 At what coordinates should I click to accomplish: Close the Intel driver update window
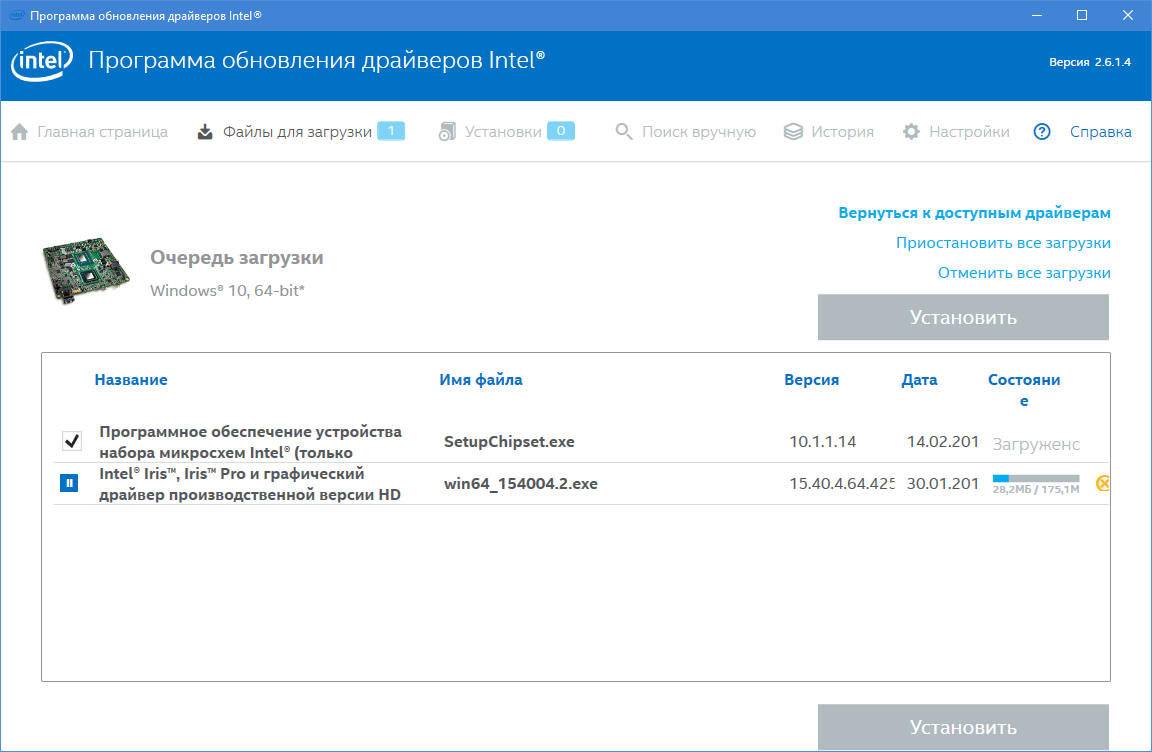pyautogui.click(x=1128, y=15)
